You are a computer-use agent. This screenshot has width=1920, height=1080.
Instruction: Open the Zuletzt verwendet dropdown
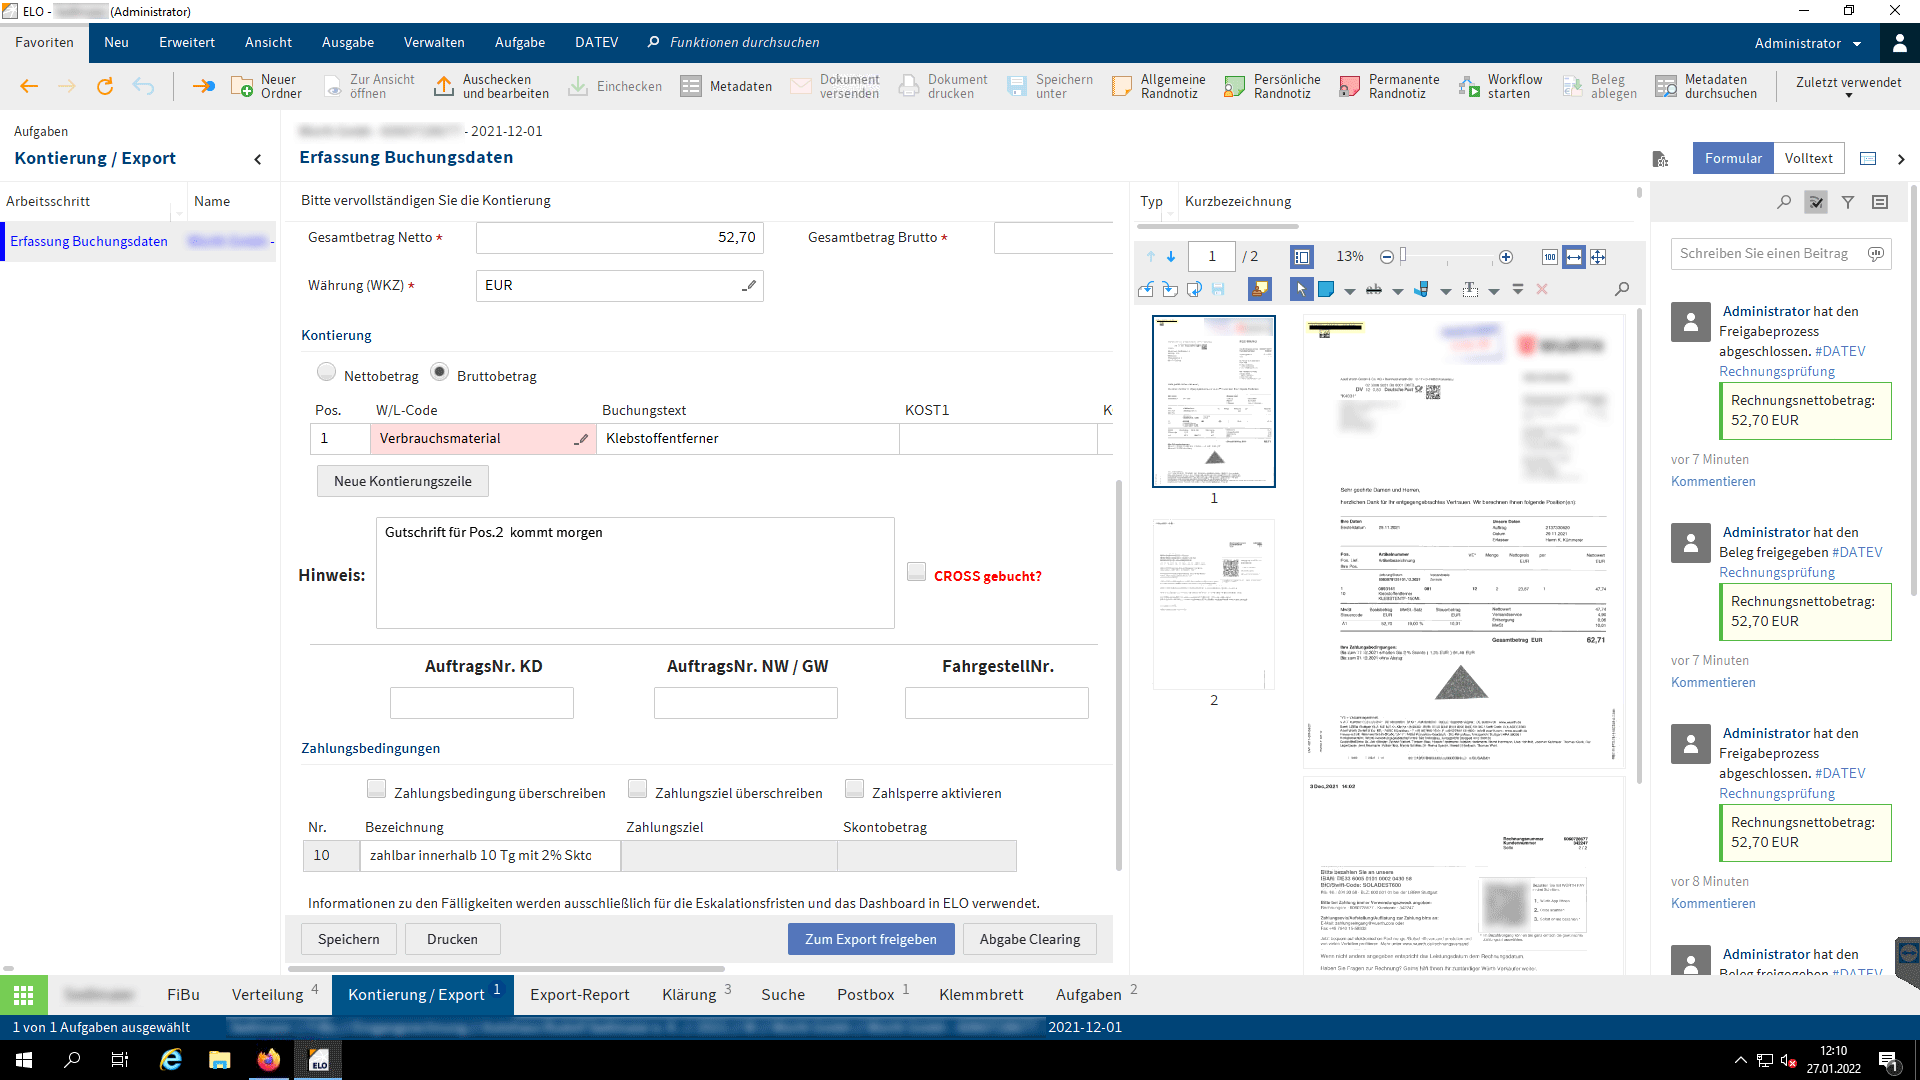coord(1848,87)
